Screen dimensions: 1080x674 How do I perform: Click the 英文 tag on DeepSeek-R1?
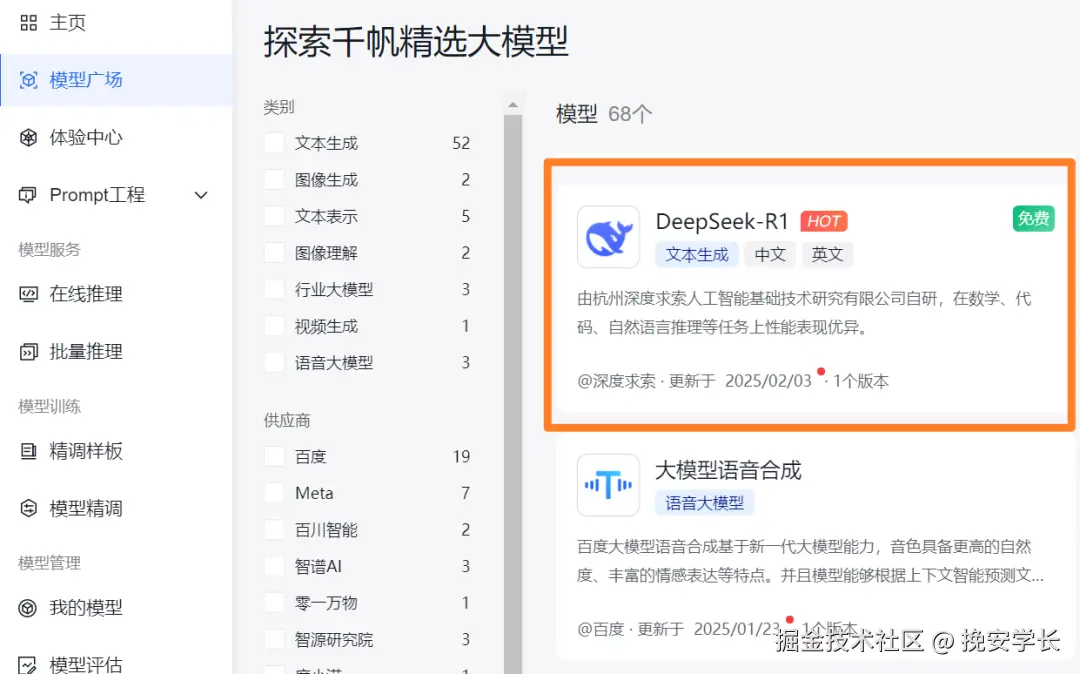(x=827, y=255)
